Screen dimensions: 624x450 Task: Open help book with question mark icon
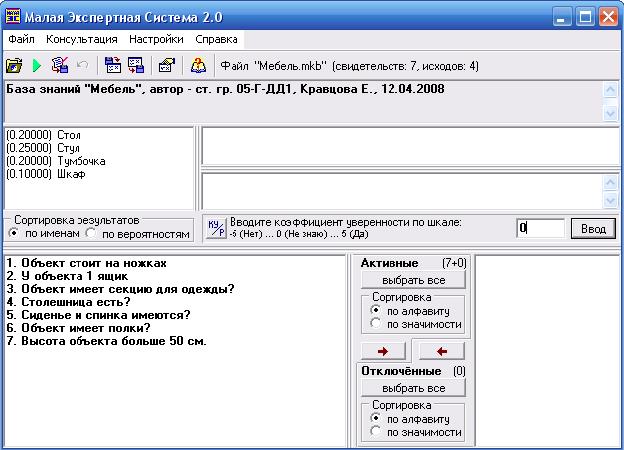point(198,65)
